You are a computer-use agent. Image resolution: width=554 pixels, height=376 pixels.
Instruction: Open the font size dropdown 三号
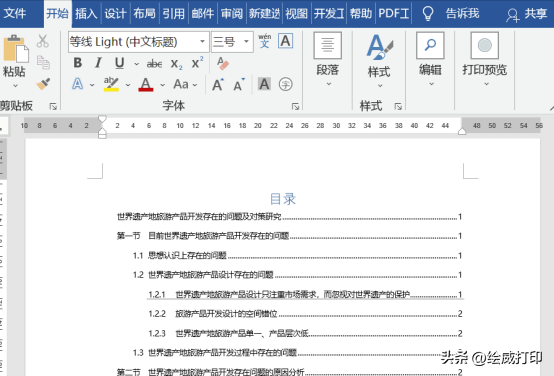point(246,42)
